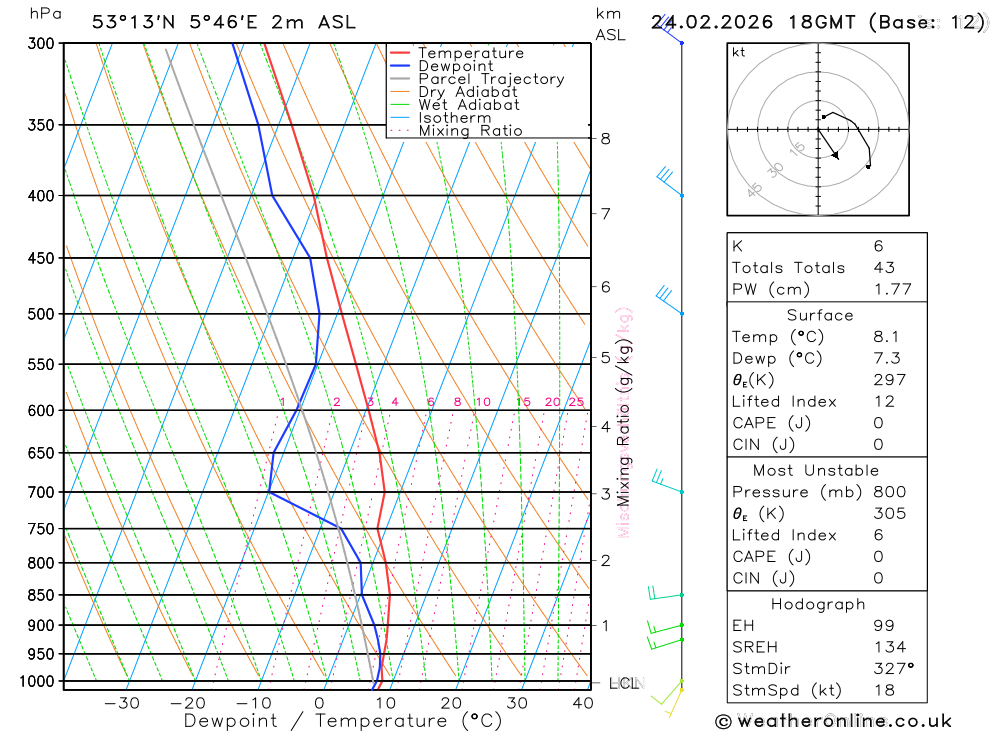Screen dimensions: 1000x733
Task: Click the surface Temp value 8.1
Action: [886, 337]
